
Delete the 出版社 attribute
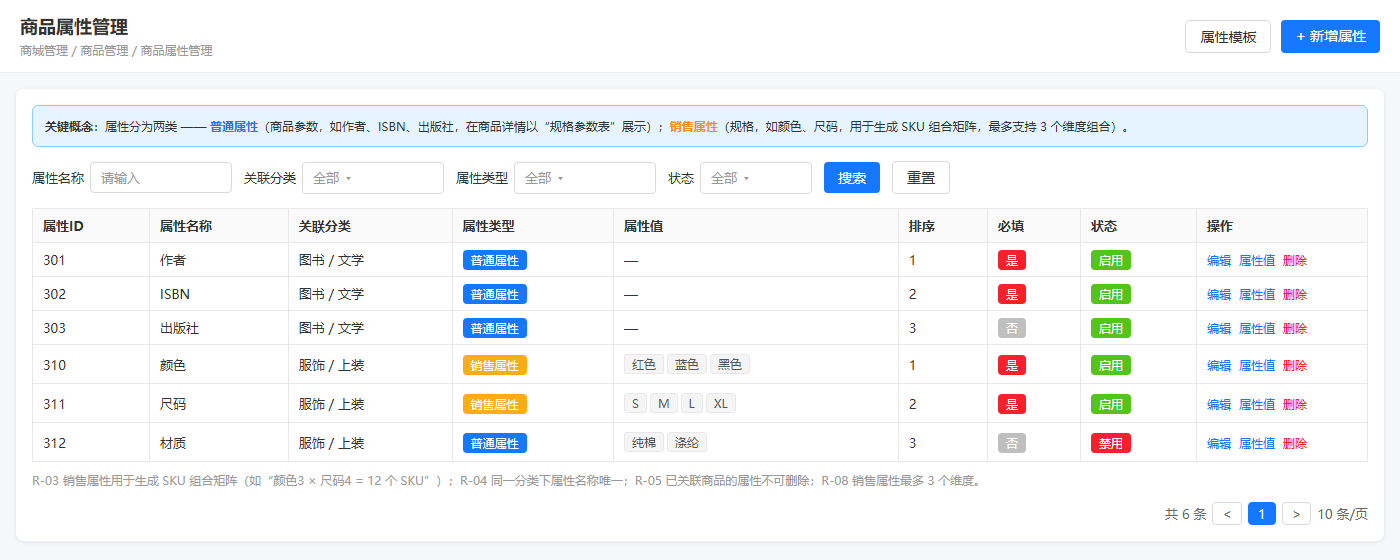[1295, 328]
